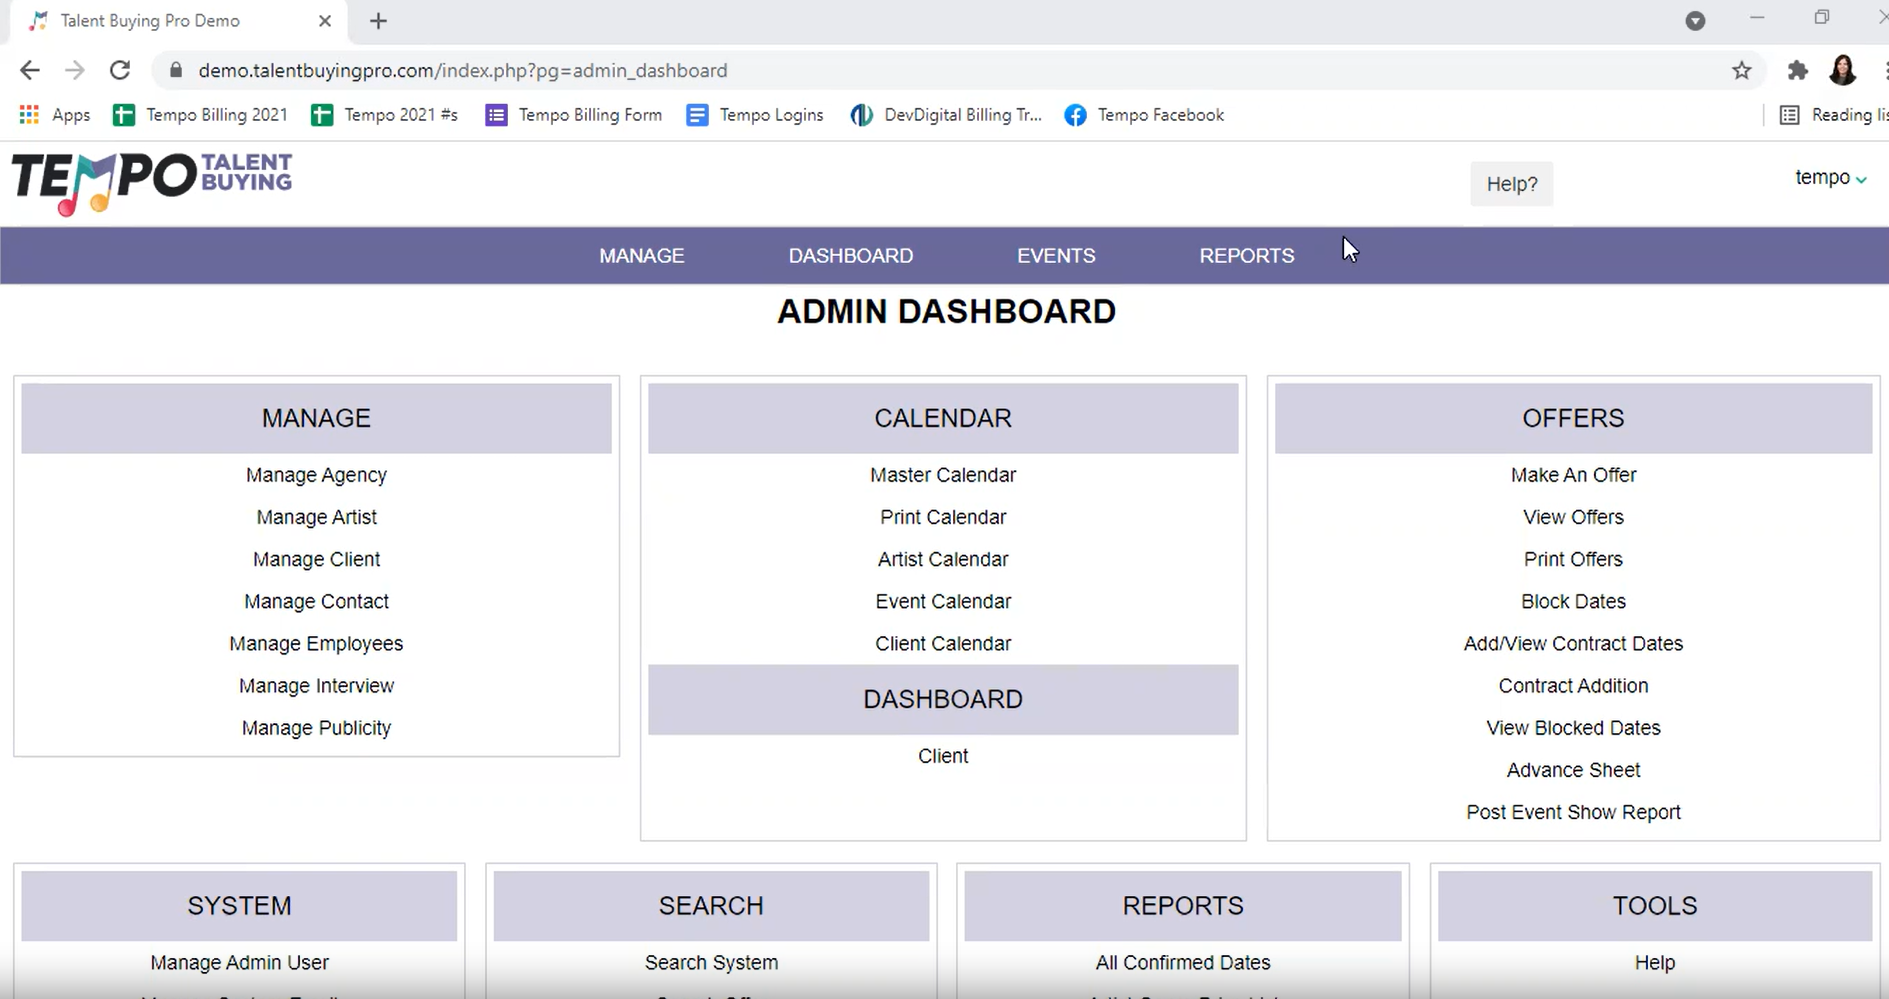The image size is (1889, 999).
Task: Open the Apps grid bookmark icon
Action: 29,115
